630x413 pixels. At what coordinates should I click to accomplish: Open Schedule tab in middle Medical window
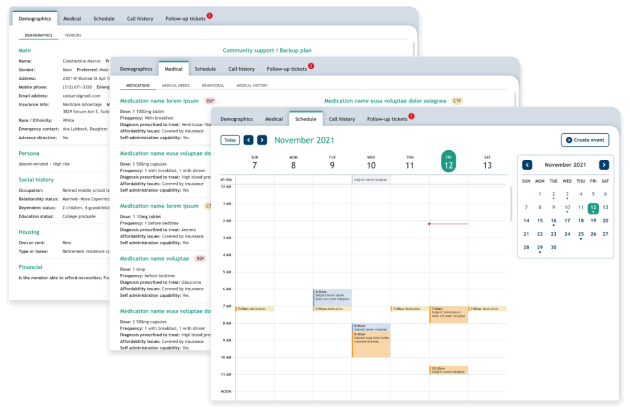coord(205,69)
